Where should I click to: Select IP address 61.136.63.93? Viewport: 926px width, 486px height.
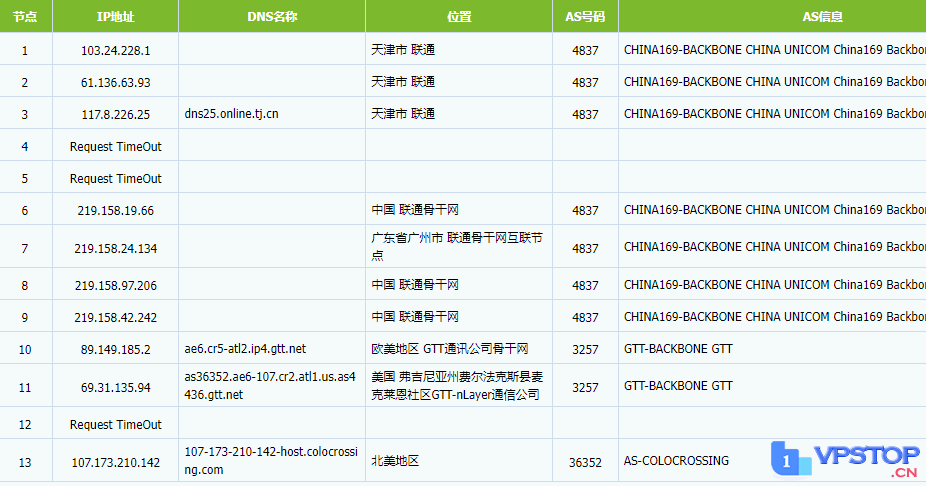pos(115,83)
